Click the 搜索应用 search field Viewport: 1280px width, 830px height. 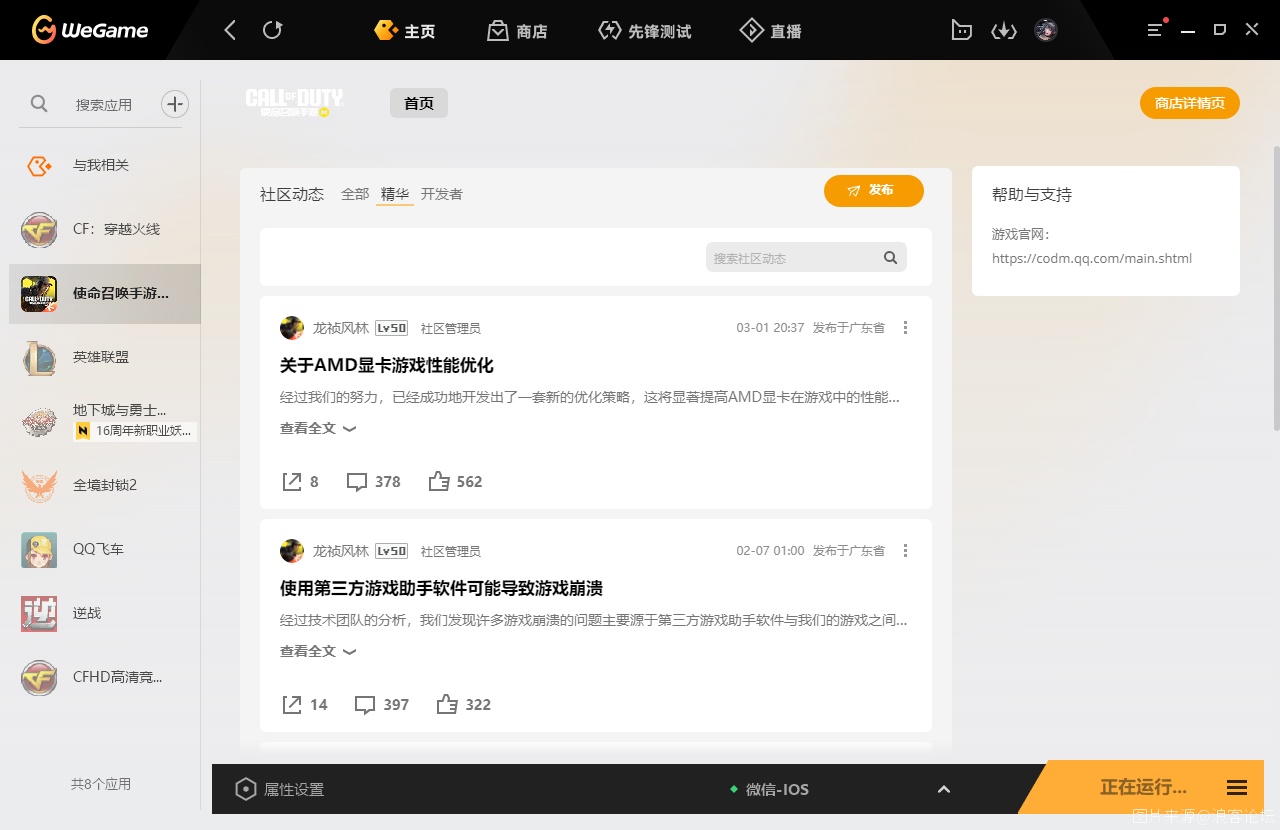click(x=103, y=104)
